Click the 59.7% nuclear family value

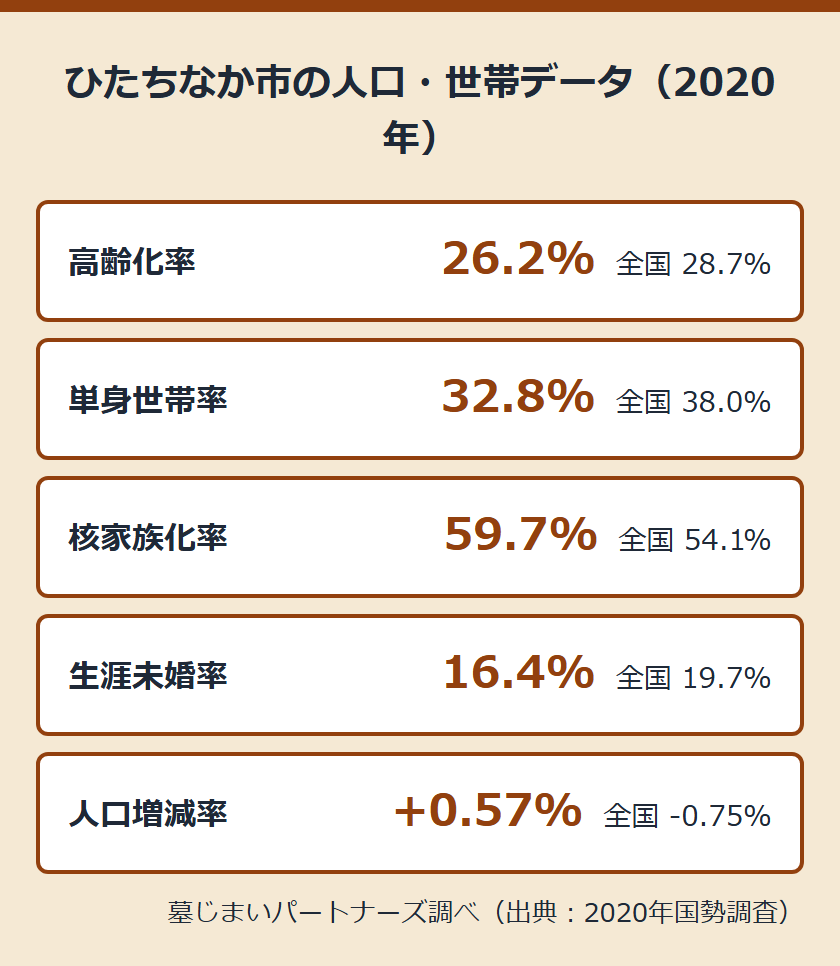click(x=521, y=534)
